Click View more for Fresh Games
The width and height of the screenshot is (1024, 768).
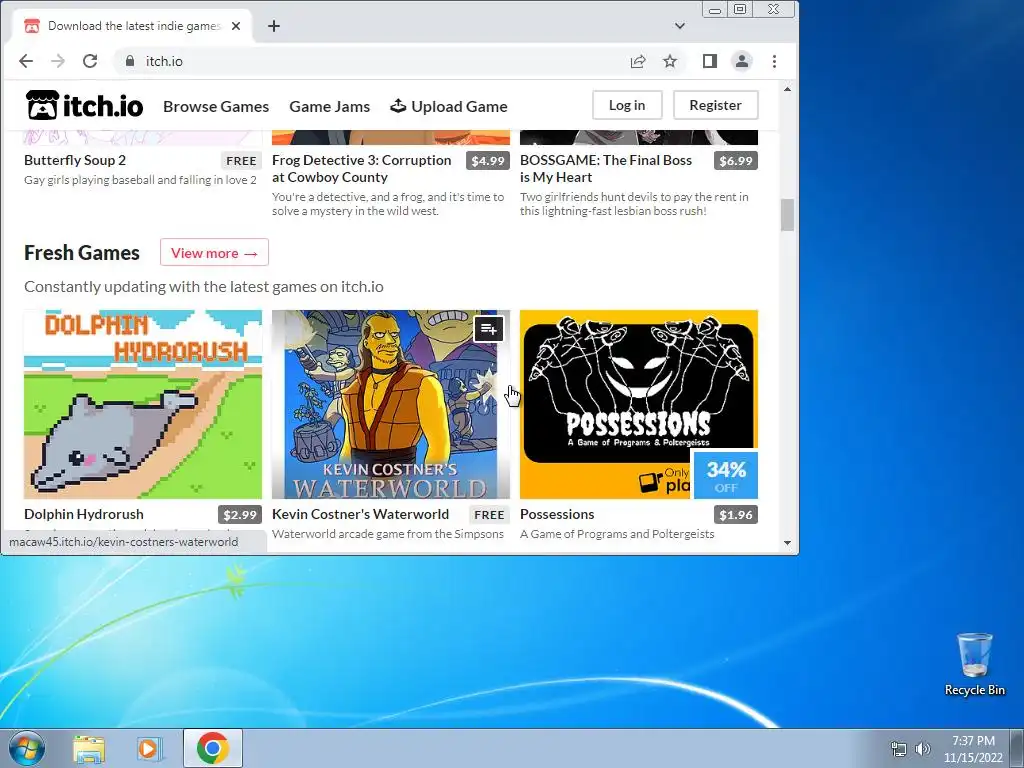214,253
